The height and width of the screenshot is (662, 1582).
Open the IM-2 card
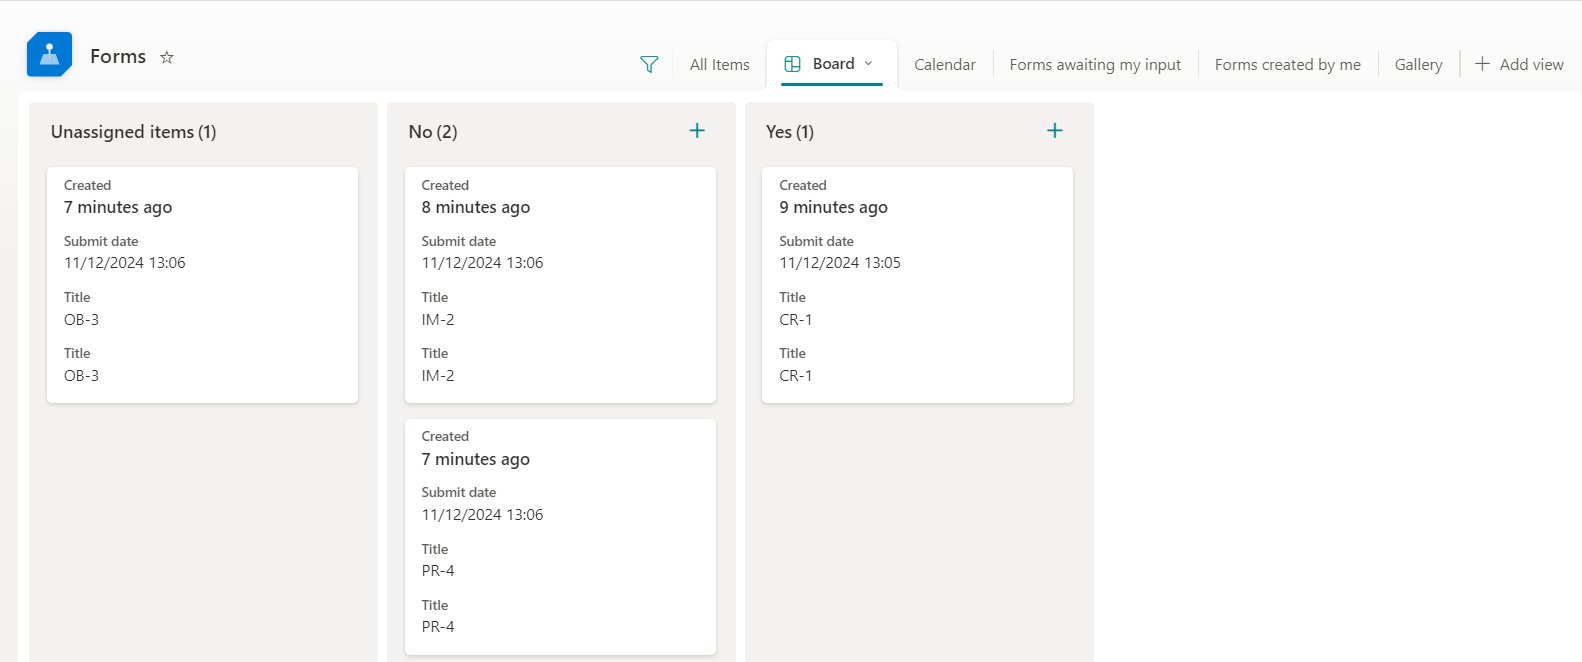560,285
